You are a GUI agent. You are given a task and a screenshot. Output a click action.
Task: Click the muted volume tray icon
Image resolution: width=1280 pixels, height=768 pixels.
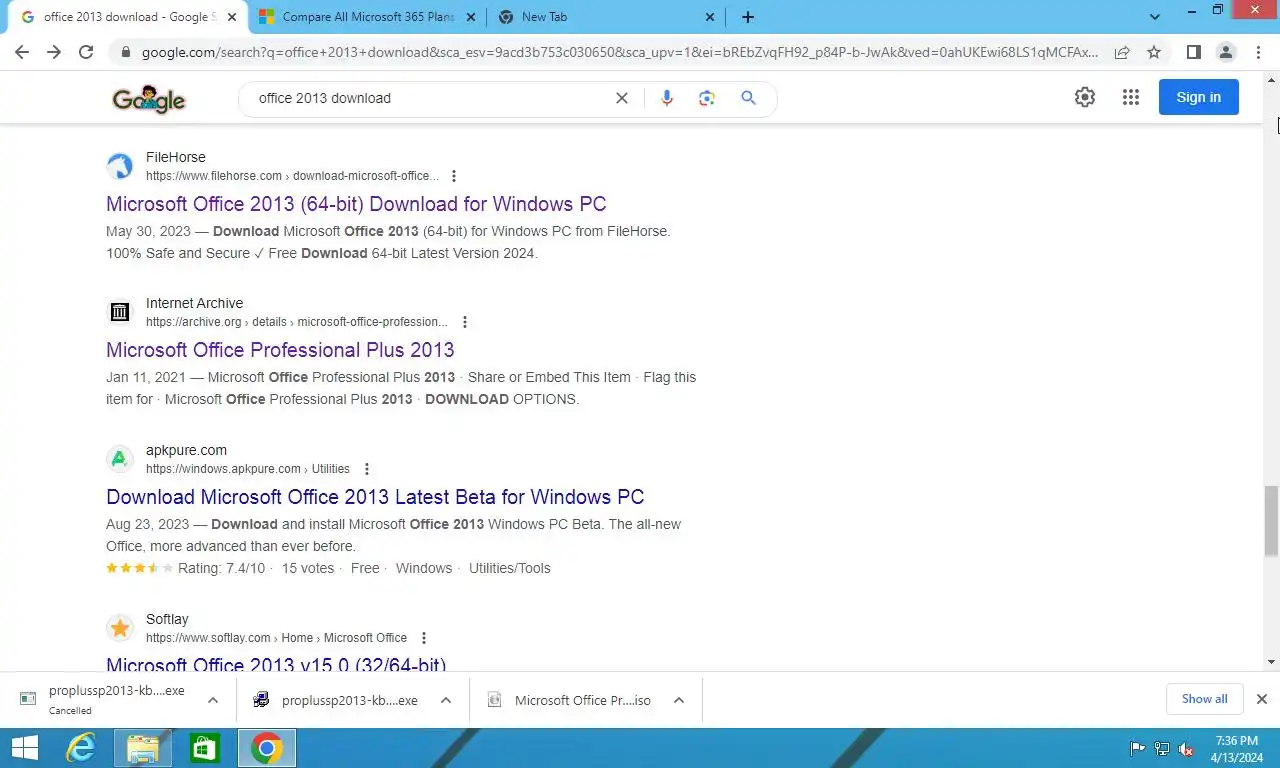pos(1186,749)
